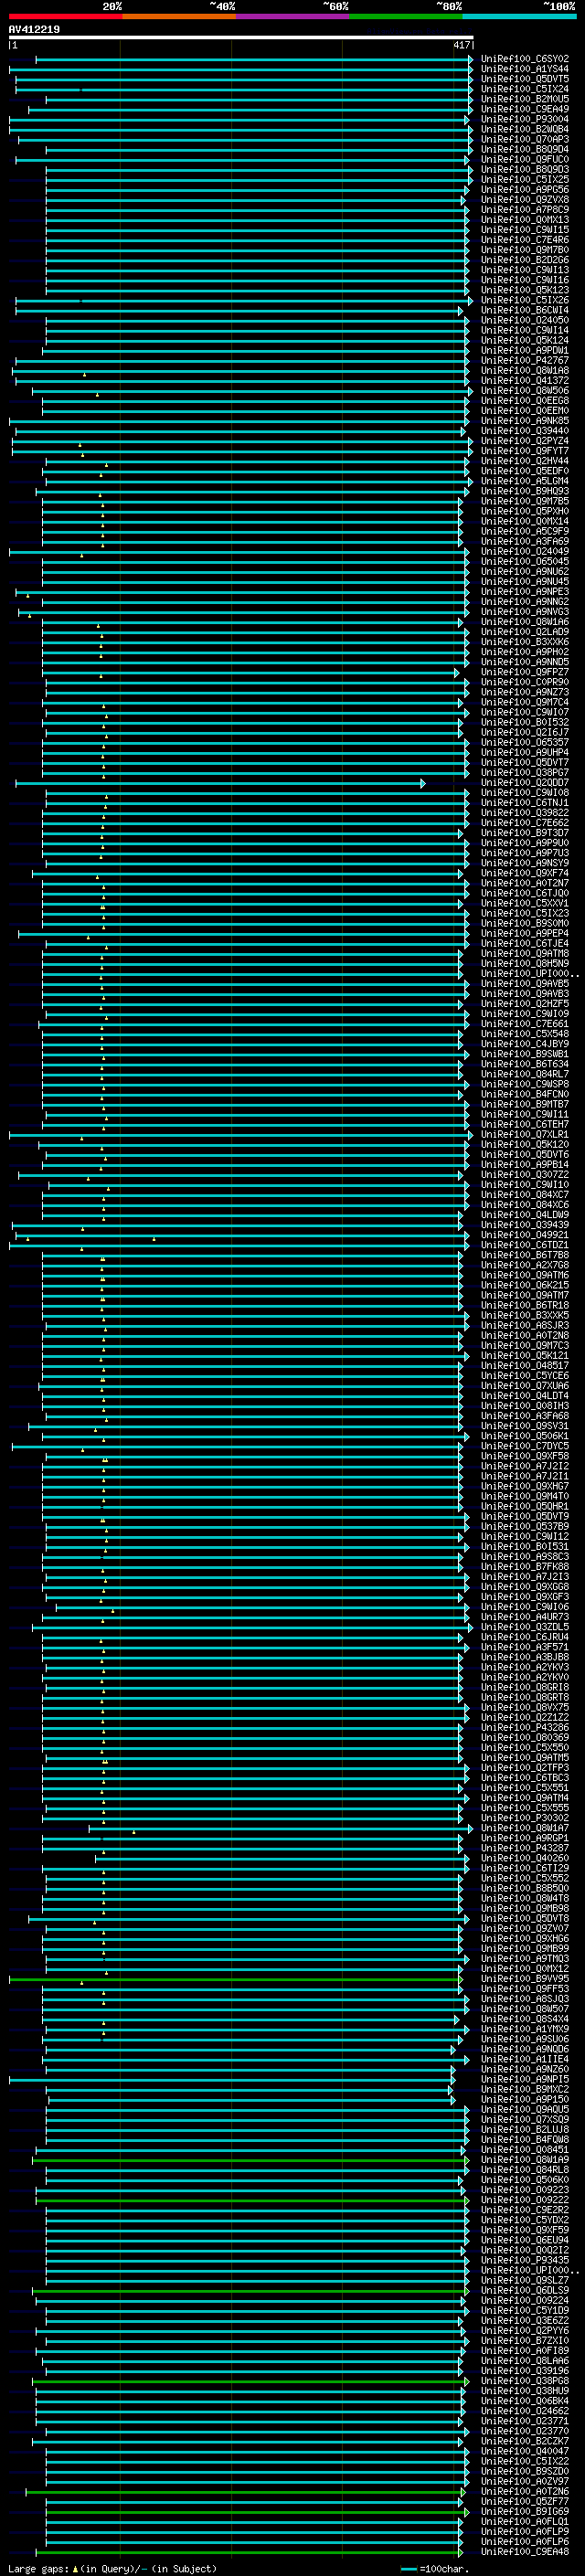Select the UniRef100_O24050 label
The image size is (585, 2576).
click(525, 320)
